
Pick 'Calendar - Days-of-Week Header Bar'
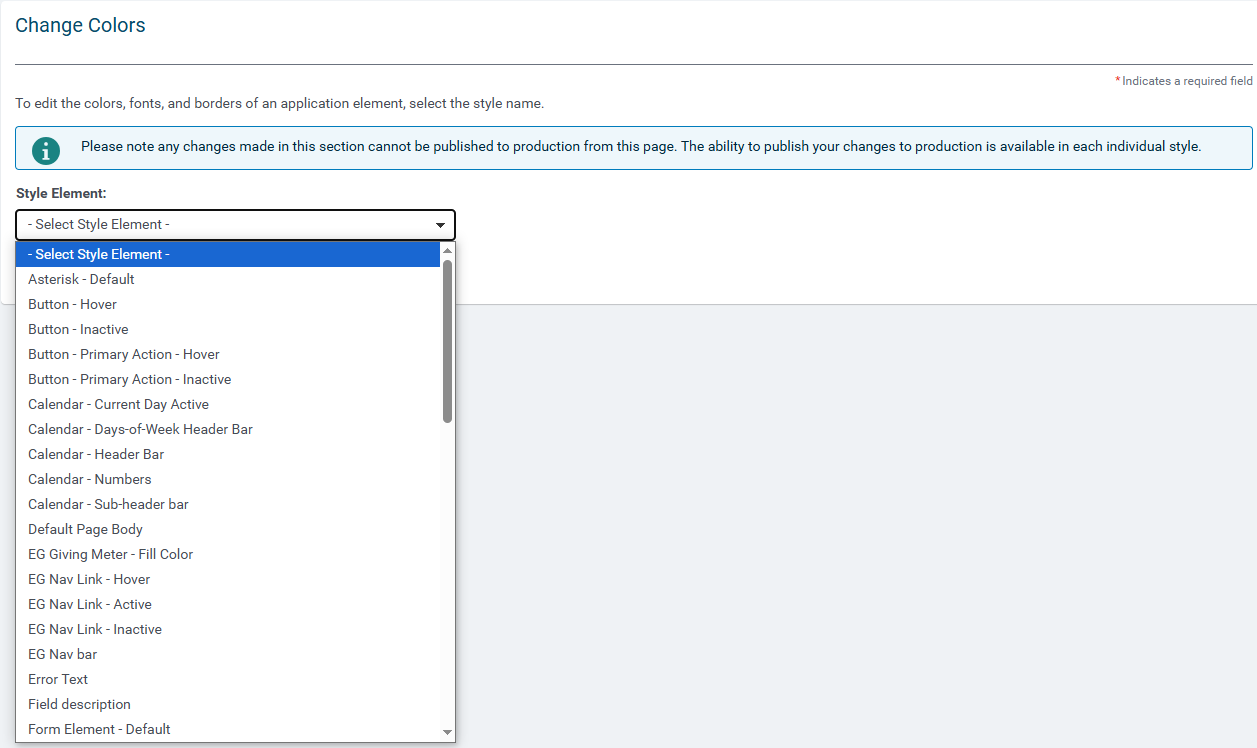(228, 429)
